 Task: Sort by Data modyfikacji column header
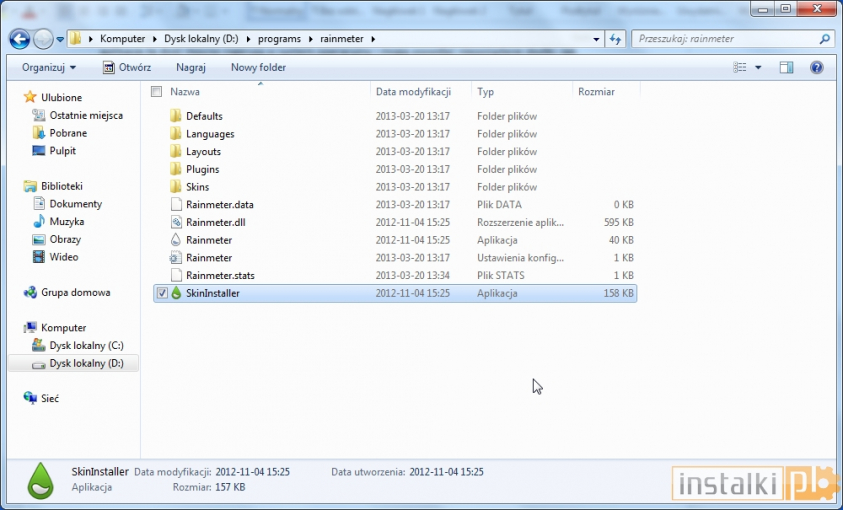pyautogui.click(x=413, y=91)
